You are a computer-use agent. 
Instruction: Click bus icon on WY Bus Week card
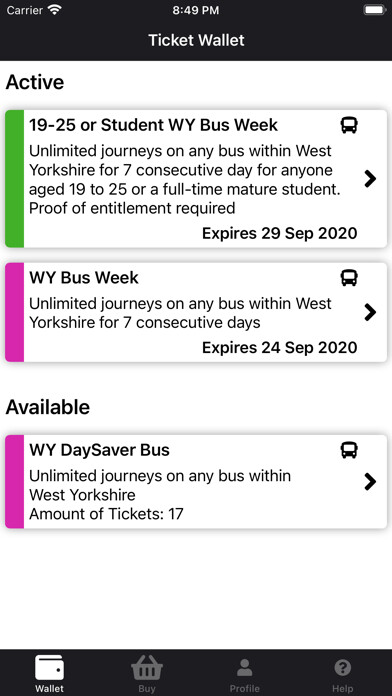coord(349,278)
